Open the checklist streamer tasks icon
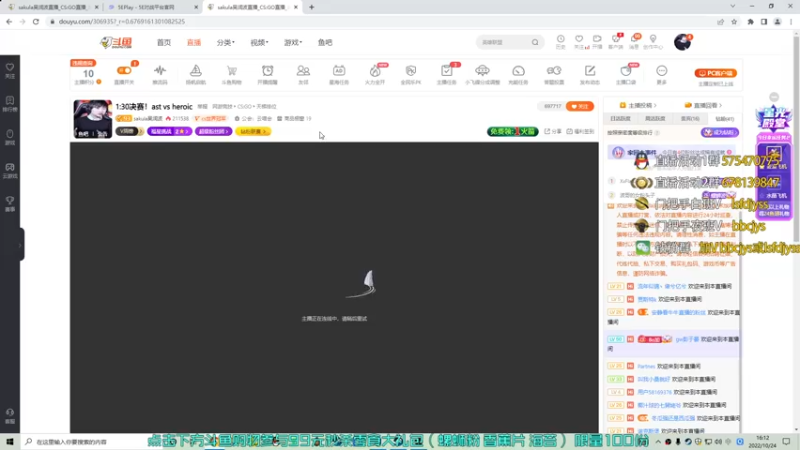The width and height of the screenshot is (800, 450). click(x=446, y=71)
